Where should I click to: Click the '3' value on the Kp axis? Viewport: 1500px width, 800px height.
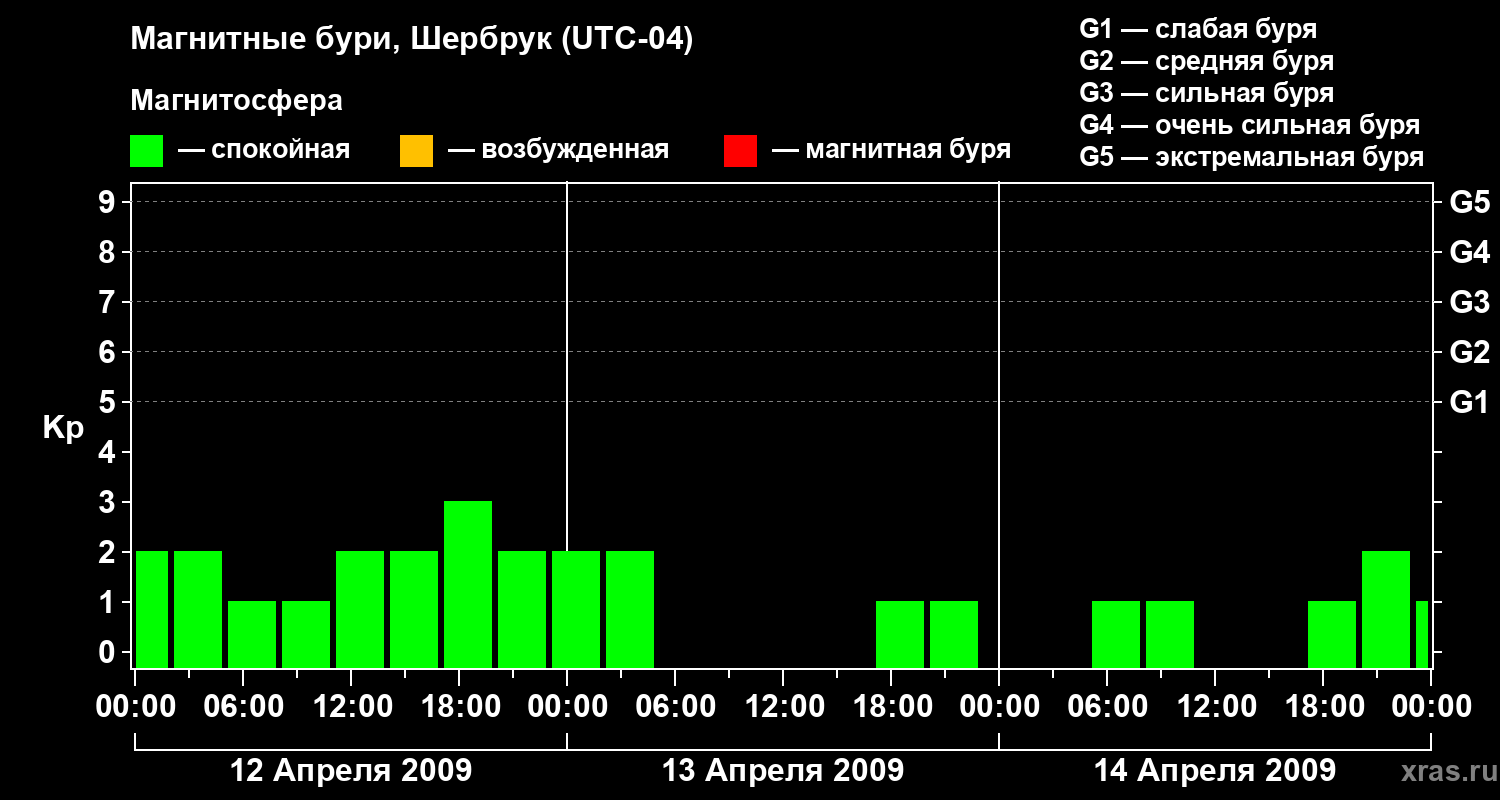click(x=109, y=502)
